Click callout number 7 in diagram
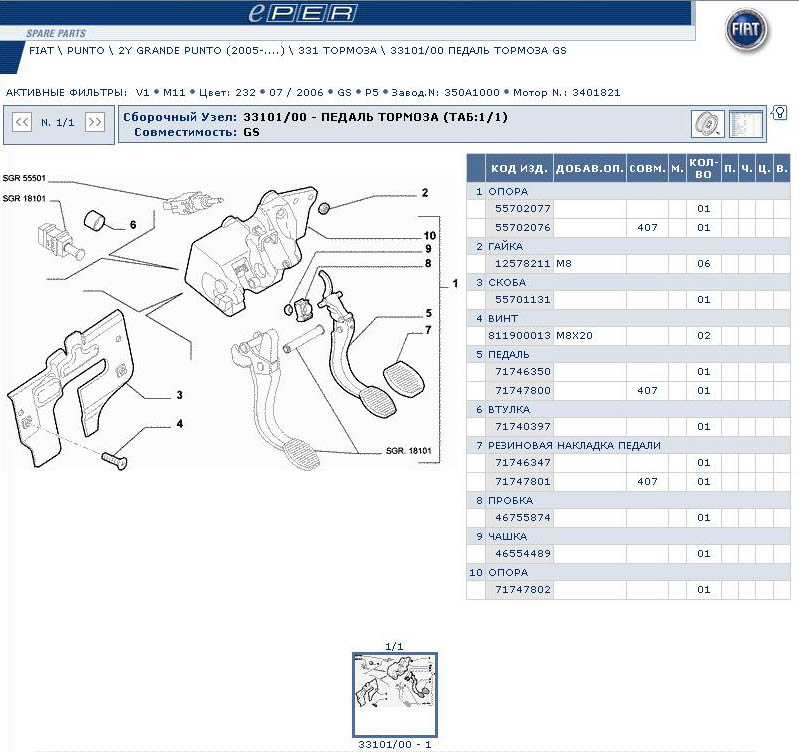The width and height of the screenshot is (799, 752). [428, 330]
